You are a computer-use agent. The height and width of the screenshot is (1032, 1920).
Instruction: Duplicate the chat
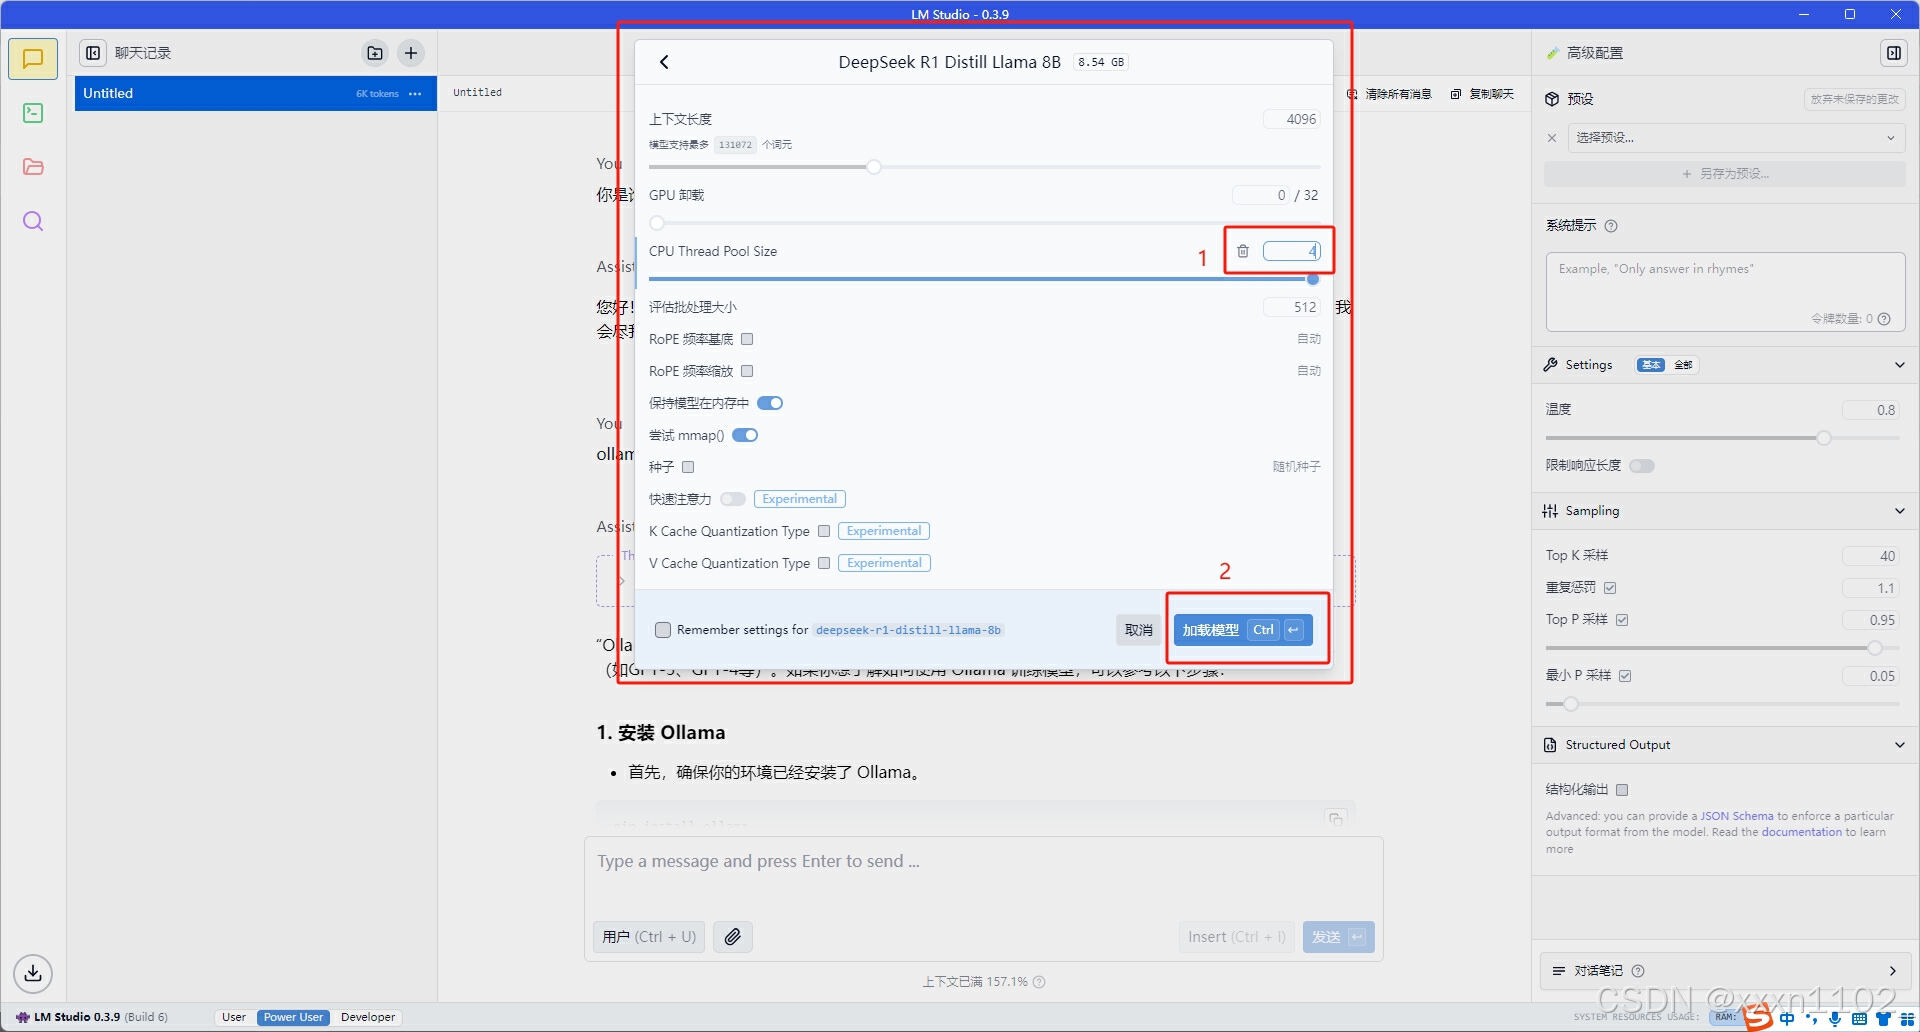[x=1482, y=94]
